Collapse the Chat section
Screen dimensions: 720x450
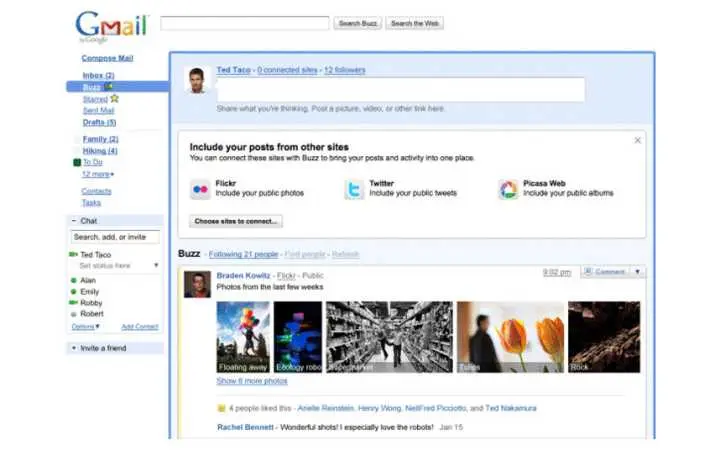tap(73, 221)
